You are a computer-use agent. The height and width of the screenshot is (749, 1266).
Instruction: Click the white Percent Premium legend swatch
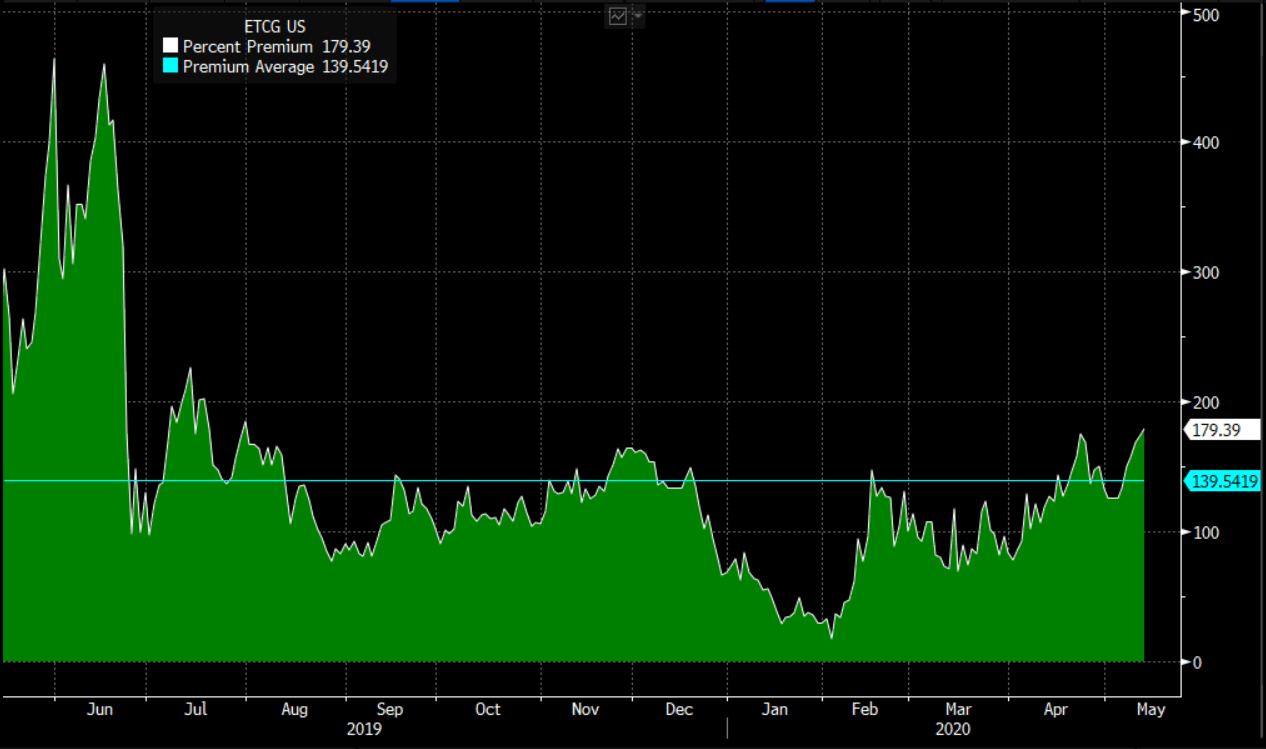(x=170, y=47)
